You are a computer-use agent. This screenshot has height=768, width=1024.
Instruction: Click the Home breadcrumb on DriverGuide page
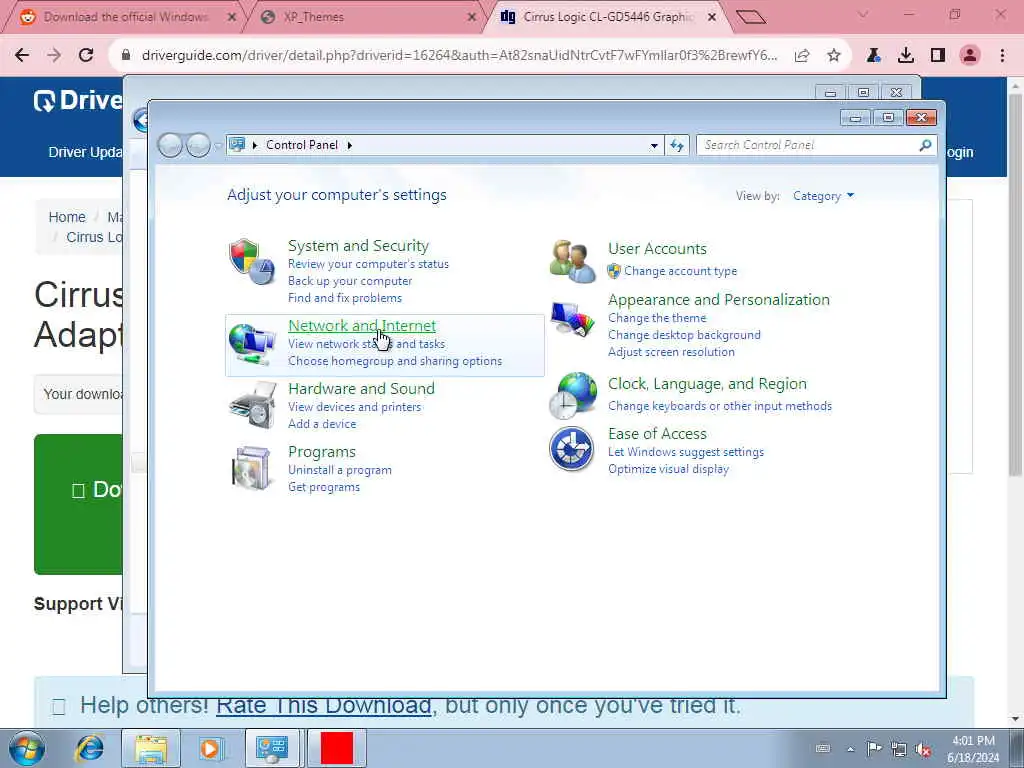point(67,217)
